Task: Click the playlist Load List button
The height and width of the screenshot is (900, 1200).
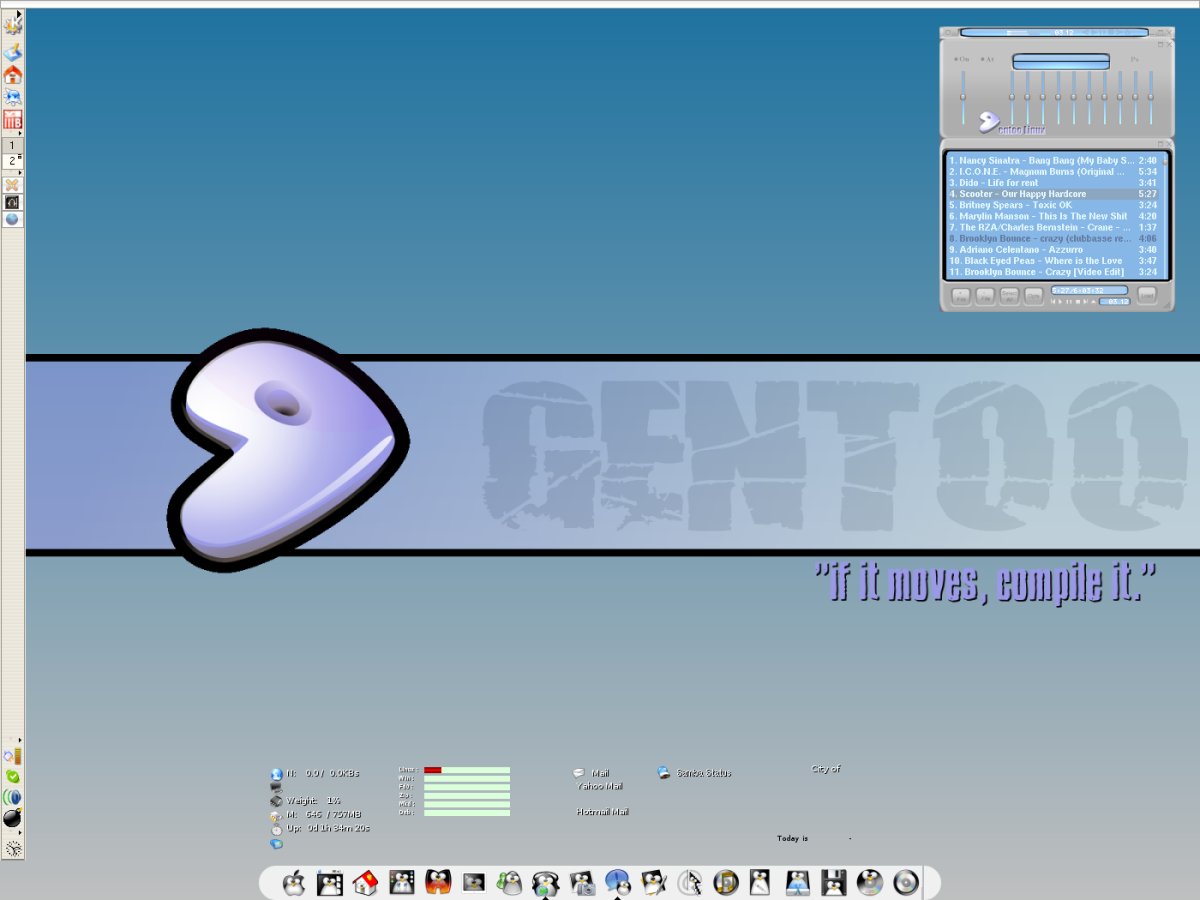Action: coord(1147,295)
